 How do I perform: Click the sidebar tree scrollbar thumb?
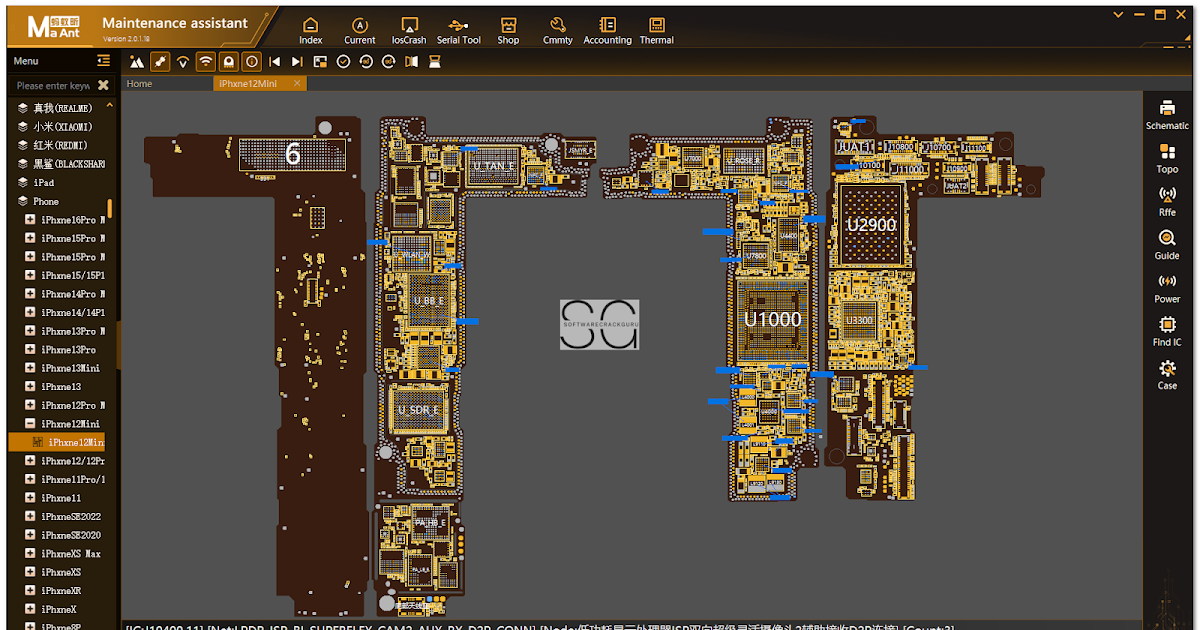pos(110,209)
